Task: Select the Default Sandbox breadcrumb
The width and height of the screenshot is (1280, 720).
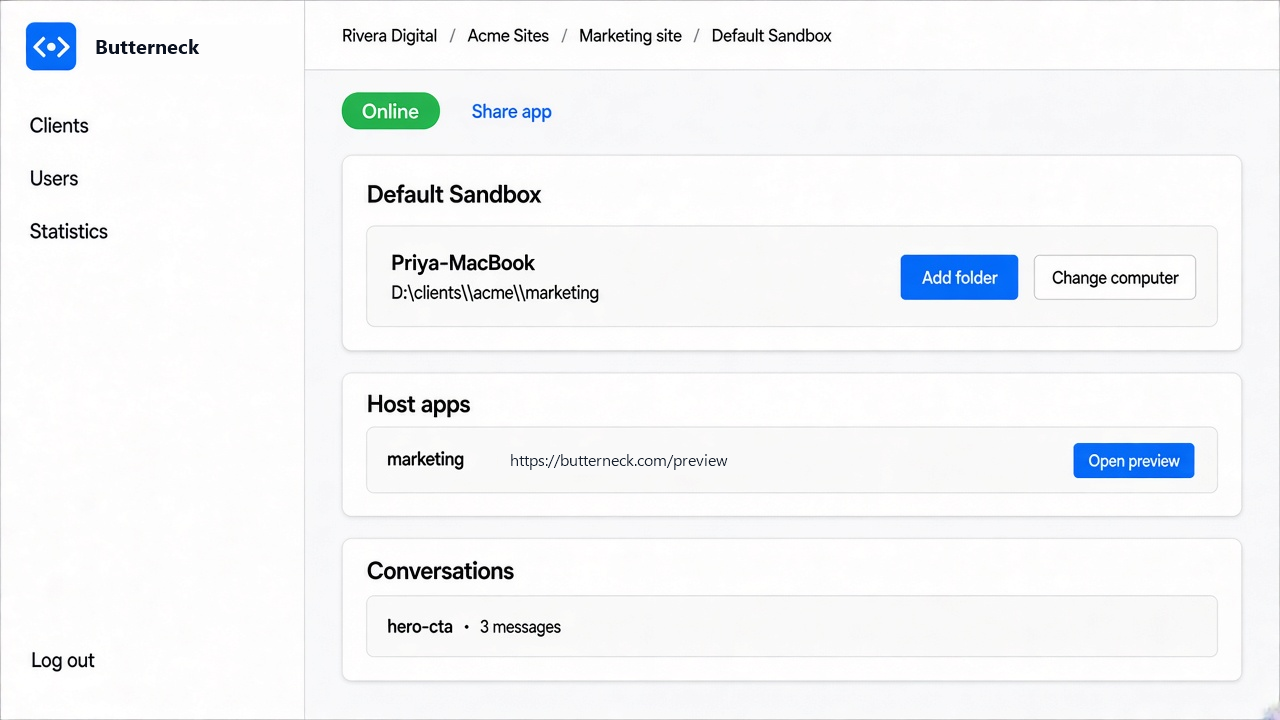Action: [x=771, y=36]
